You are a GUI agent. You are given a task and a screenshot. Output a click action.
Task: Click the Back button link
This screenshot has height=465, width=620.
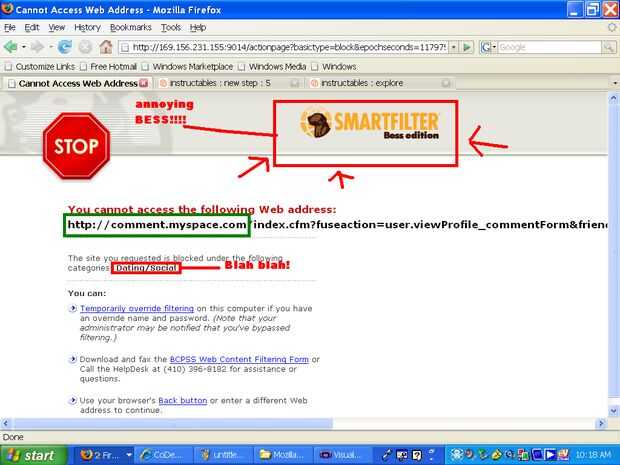(183, 401)
